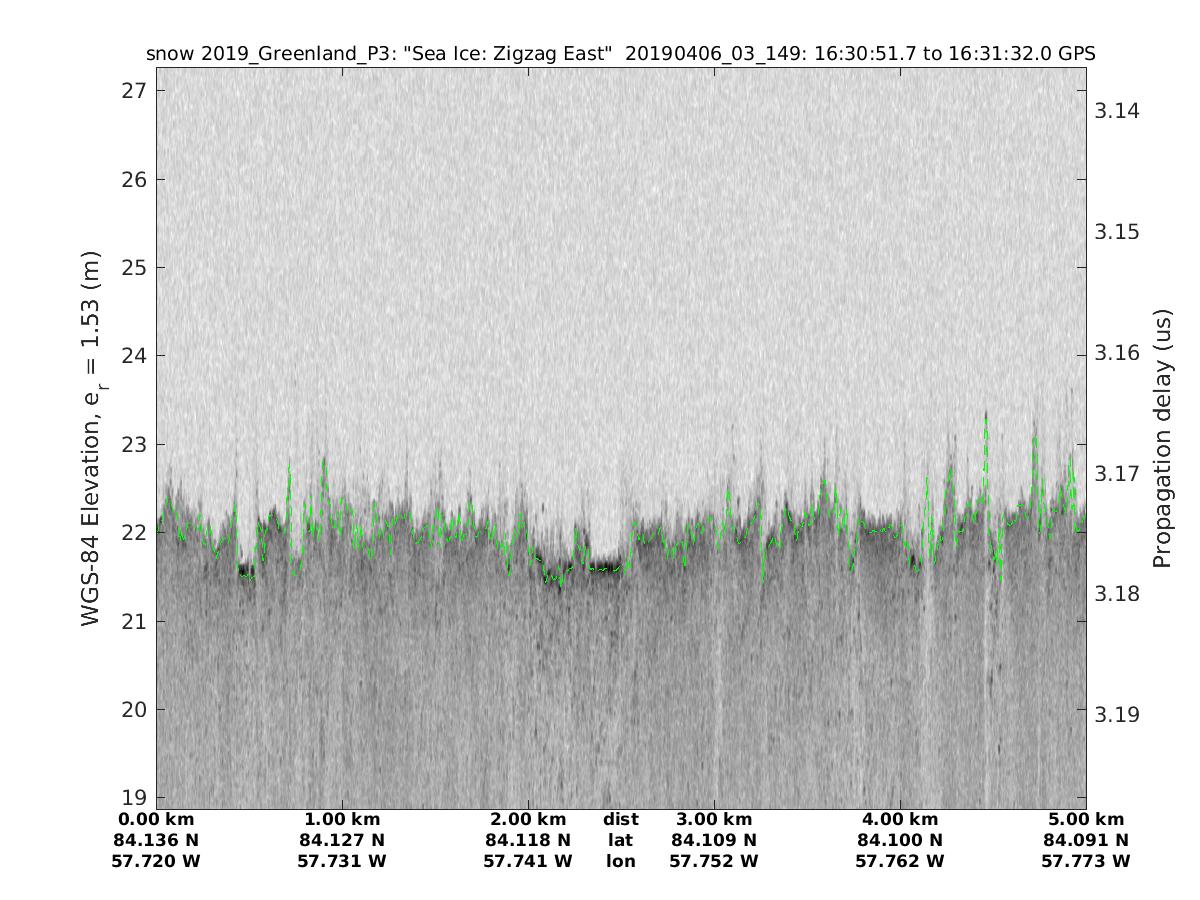Click the 57.773 W longitude label

(x=1086, y=861)
